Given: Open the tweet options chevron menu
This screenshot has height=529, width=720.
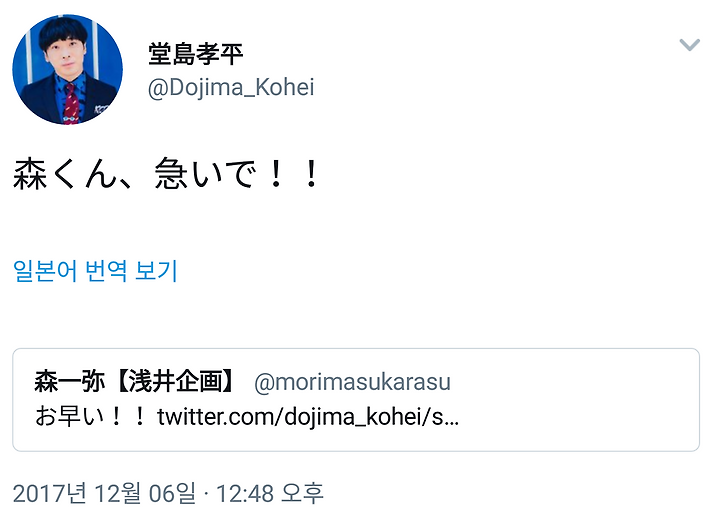Looking at the screenshot, I should (689, 45).
